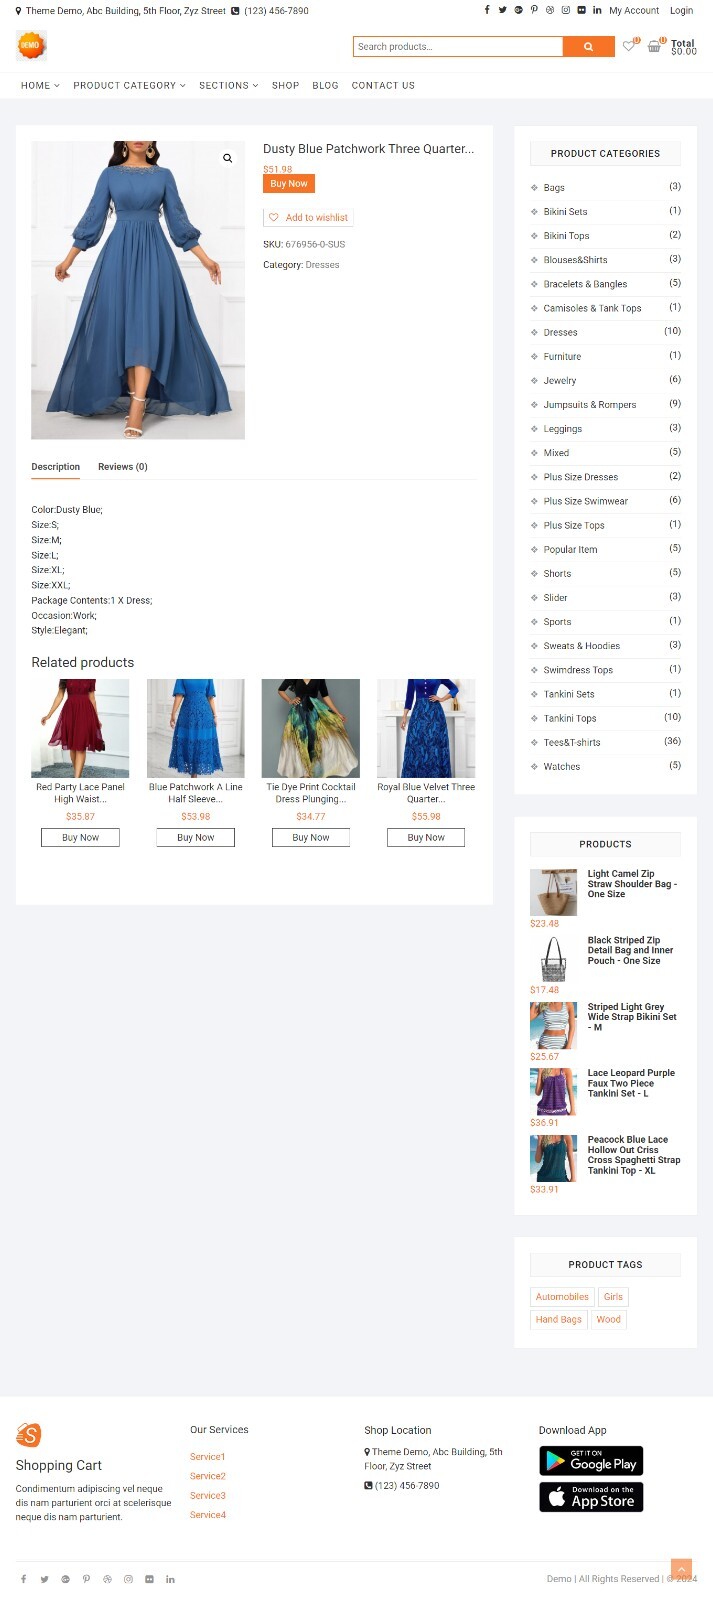Click the footer Twitter icon
This screenshot has height=1600, width=713.
44,1579
